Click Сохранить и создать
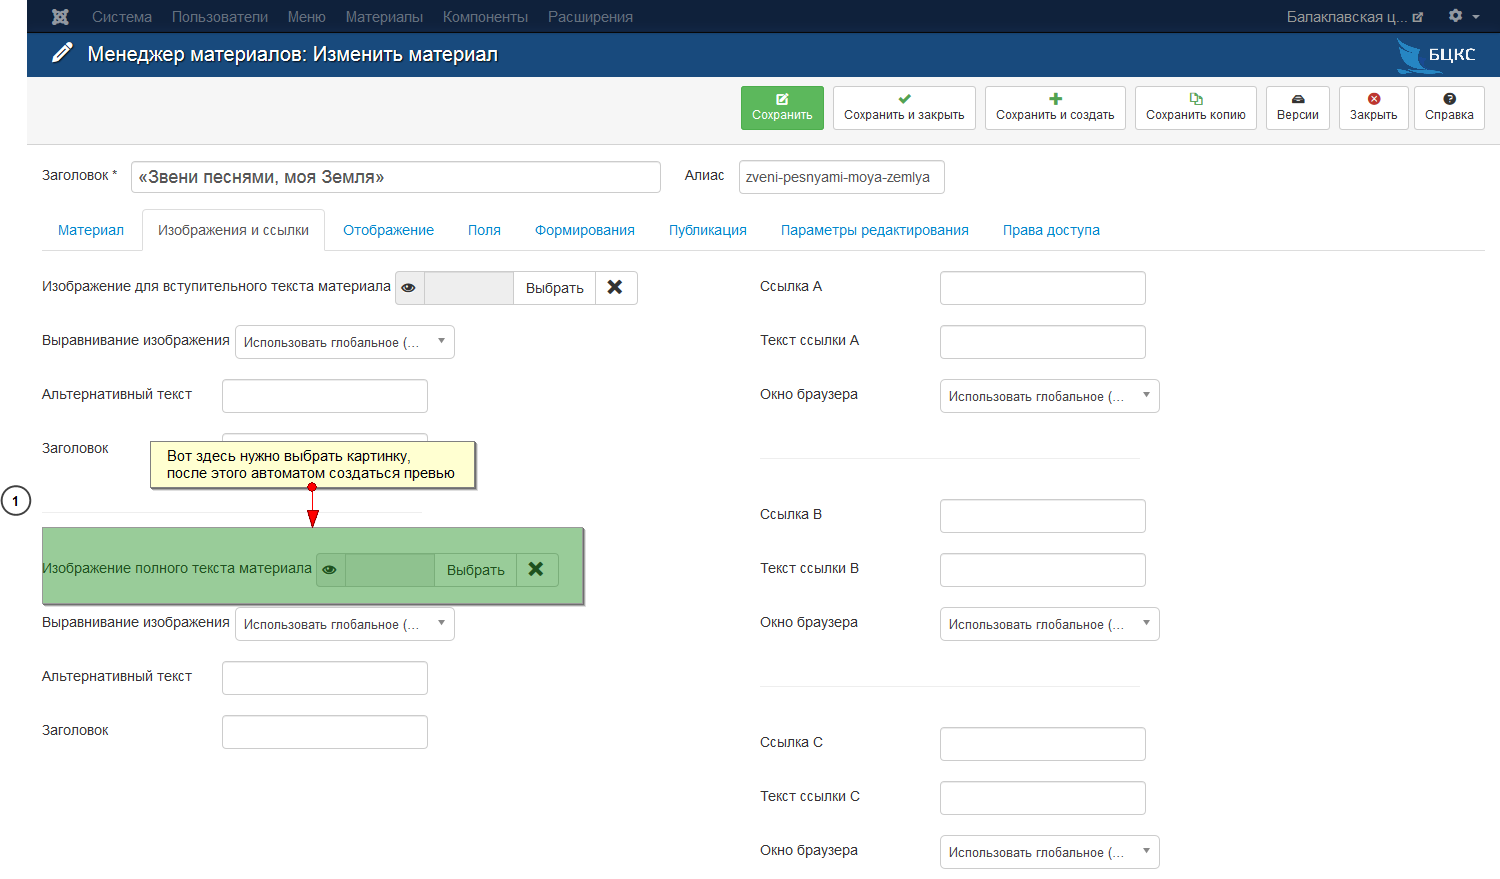 tap(1055, 107)
